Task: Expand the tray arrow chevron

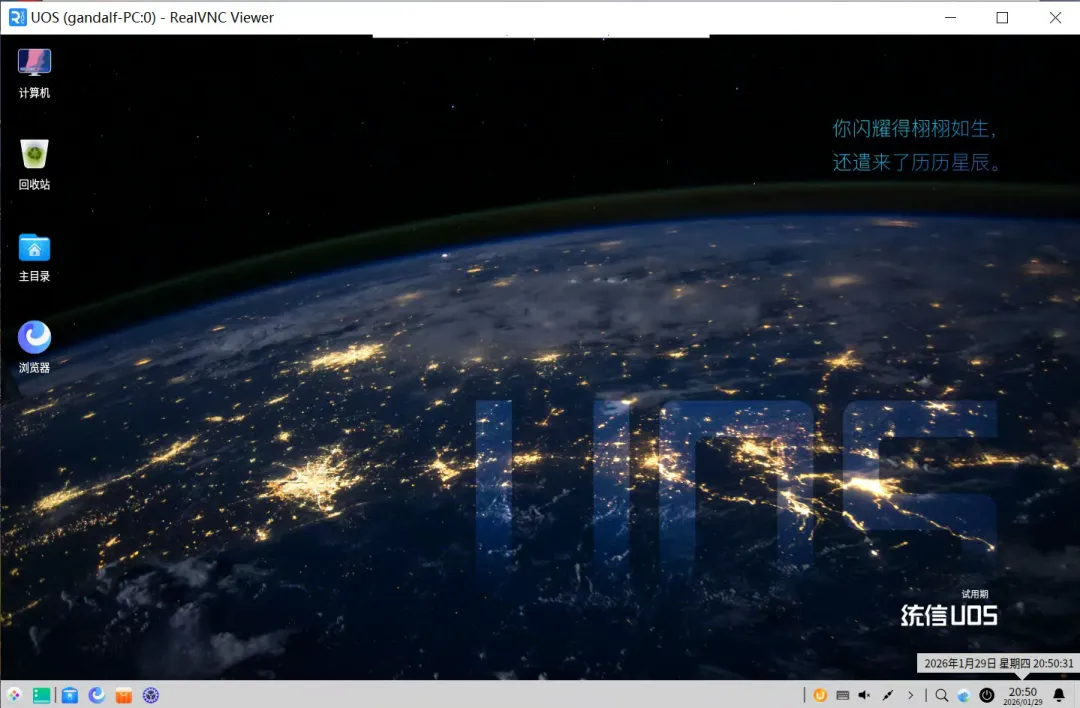Action: [x=911, y=696]
